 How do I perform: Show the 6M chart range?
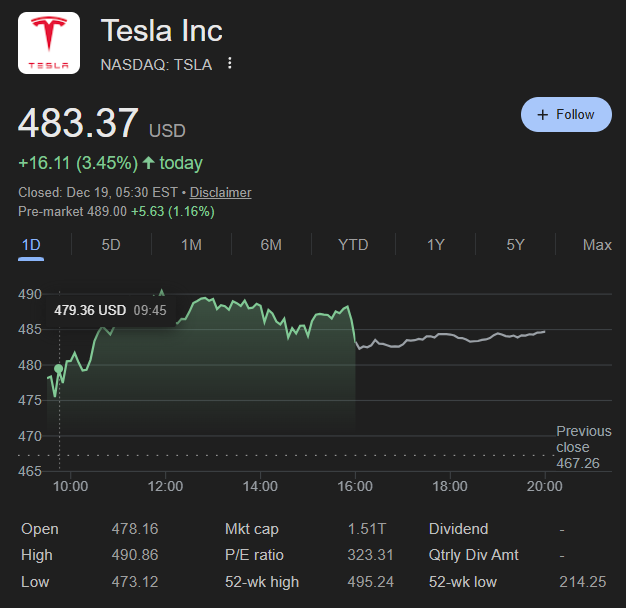(x=271, y=245)
